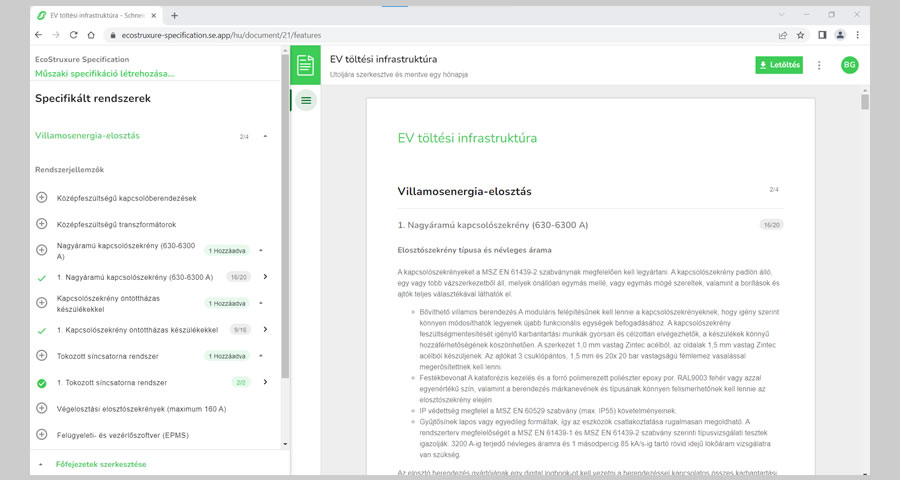Screen dimensions: 900x480
Task: Open the Chrome three-dot menu
Action: [858, 35]
